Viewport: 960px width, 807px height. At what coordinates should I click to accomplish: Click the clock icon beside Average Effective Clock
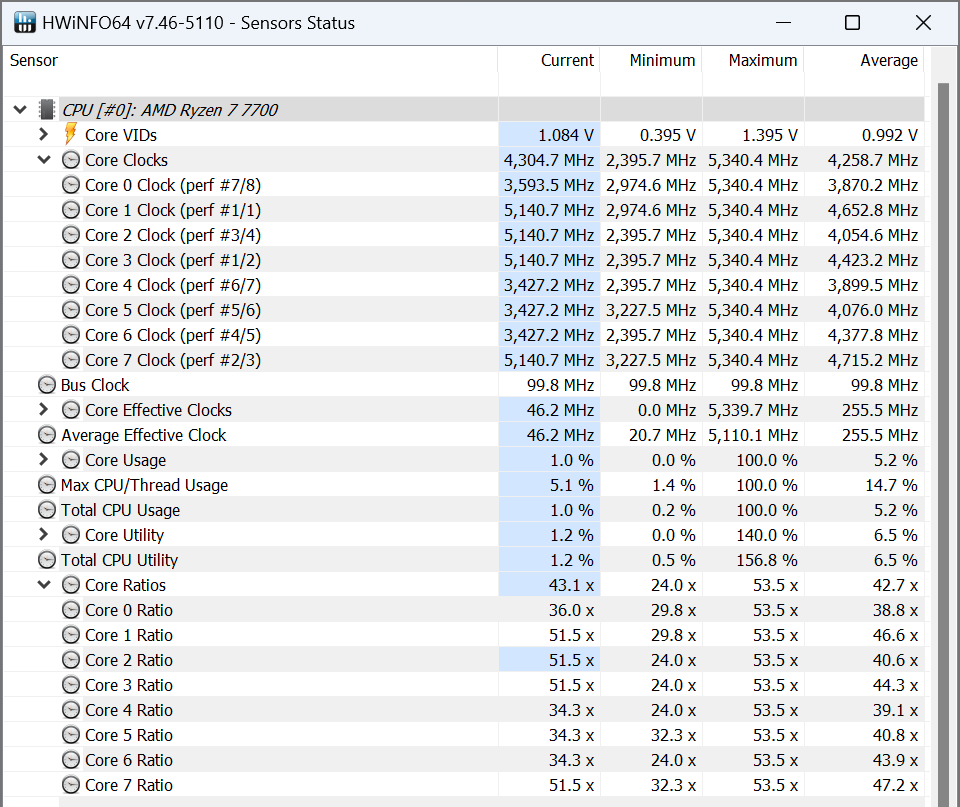coord(47,435)
